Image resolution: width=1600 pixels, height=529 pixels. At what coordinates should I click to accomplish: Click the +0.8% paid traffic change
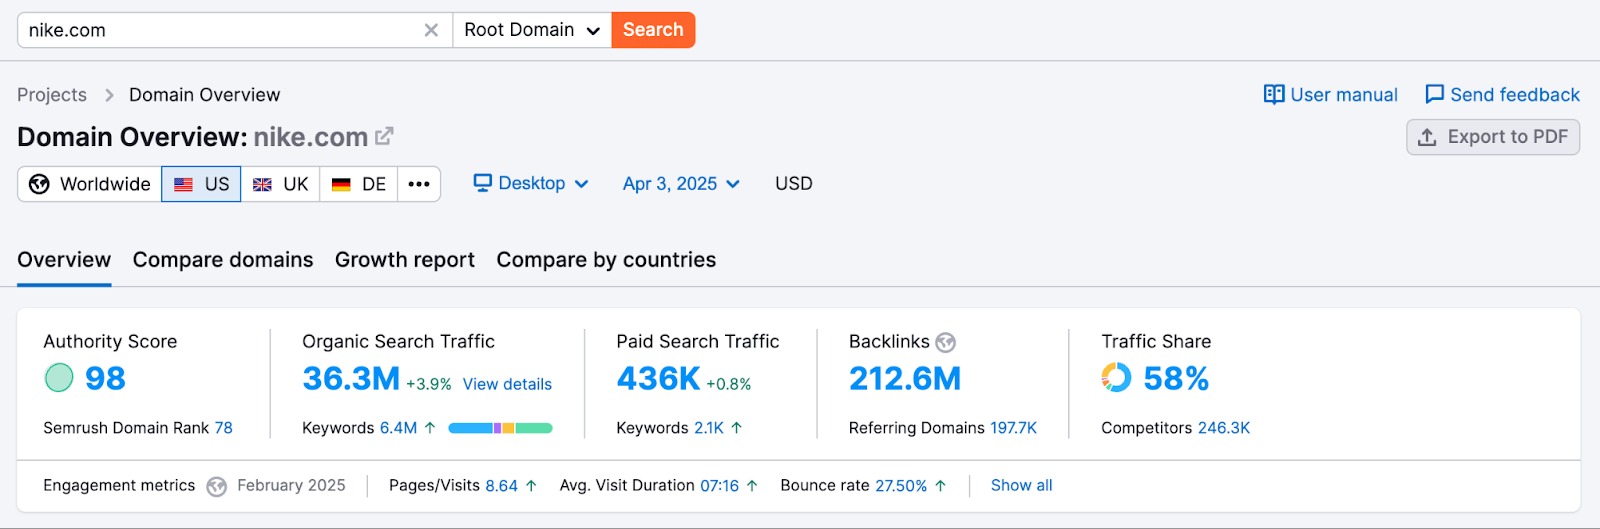click(728, 384)
